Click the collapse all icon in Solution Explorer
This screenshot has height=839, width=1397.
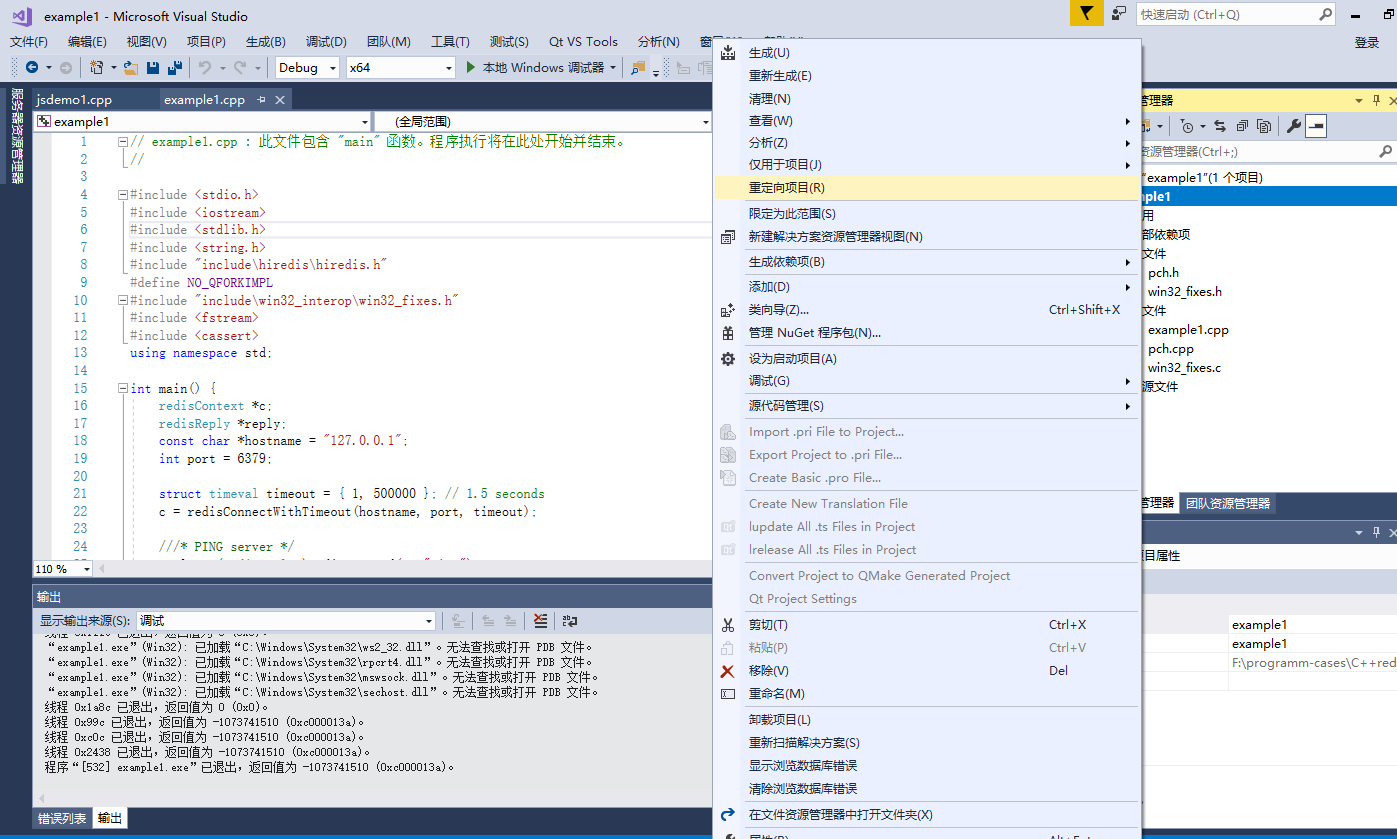1243,125
